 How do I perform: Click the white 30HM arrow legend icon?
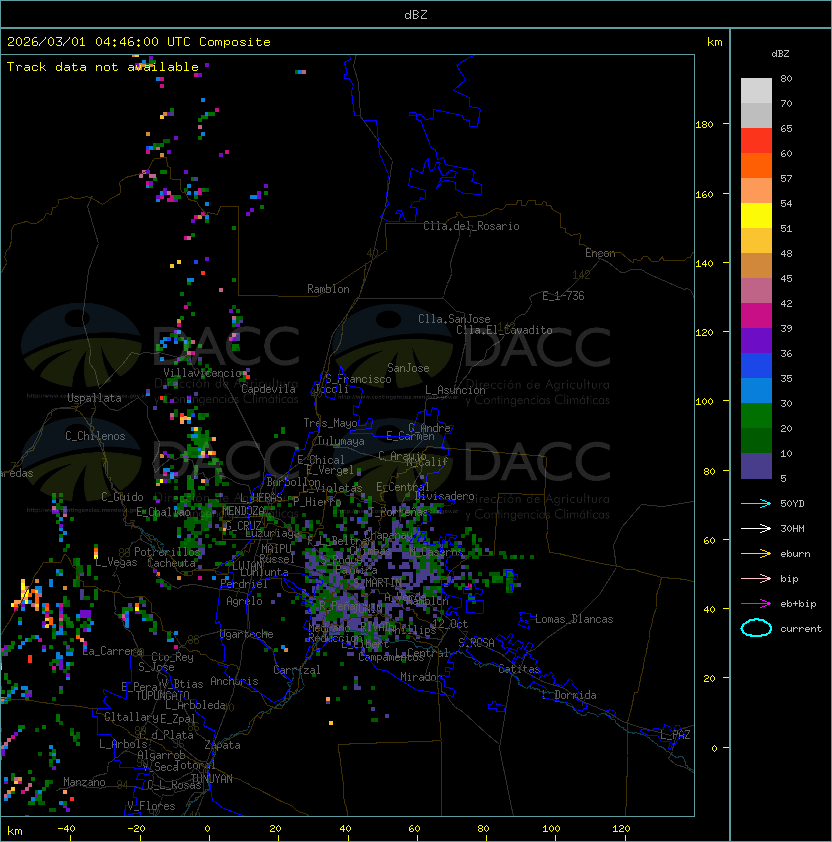click(756, 528)
